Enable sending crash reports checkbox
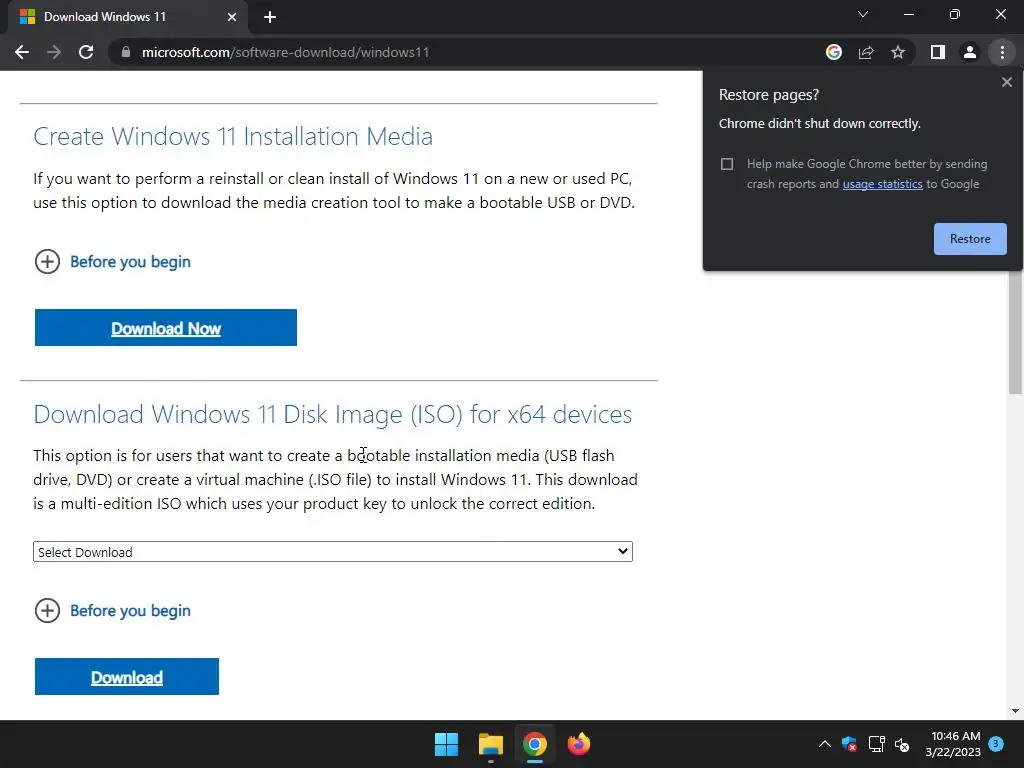The height and width of the screenshot is (768, 1024). coord(727,164)
